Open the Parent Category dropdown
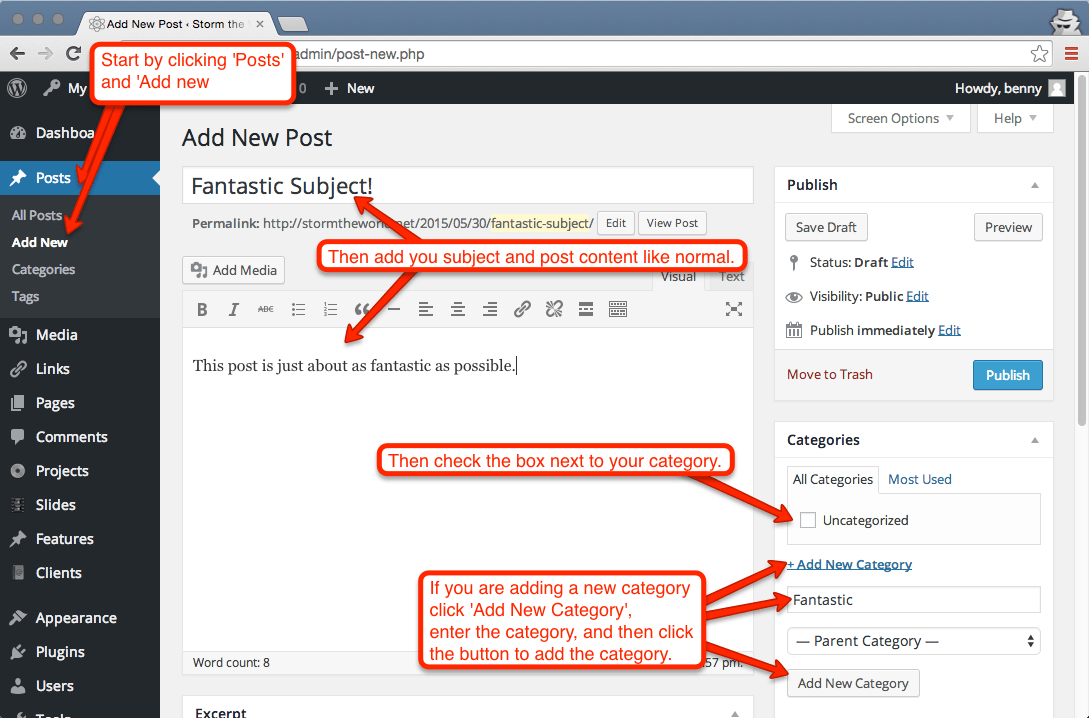 pos(912,640)
